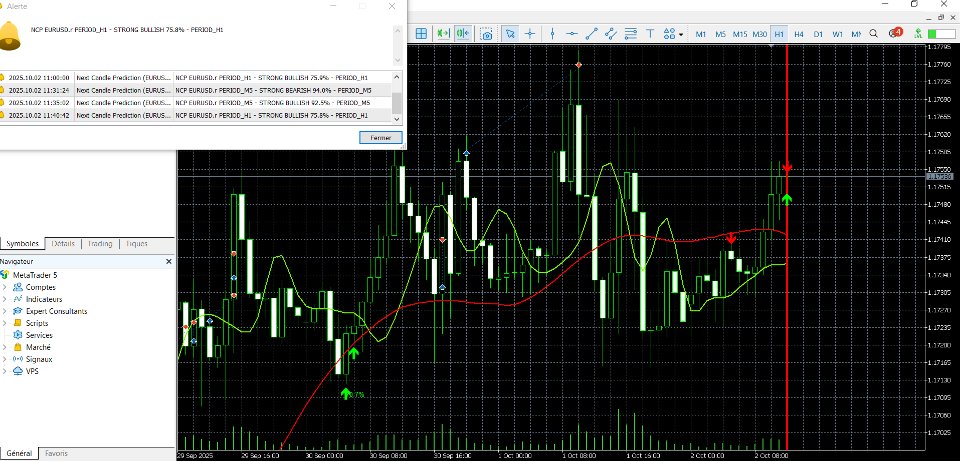Click the Services gear icon
The image size is (960, 461).
(x=17, y=335)
